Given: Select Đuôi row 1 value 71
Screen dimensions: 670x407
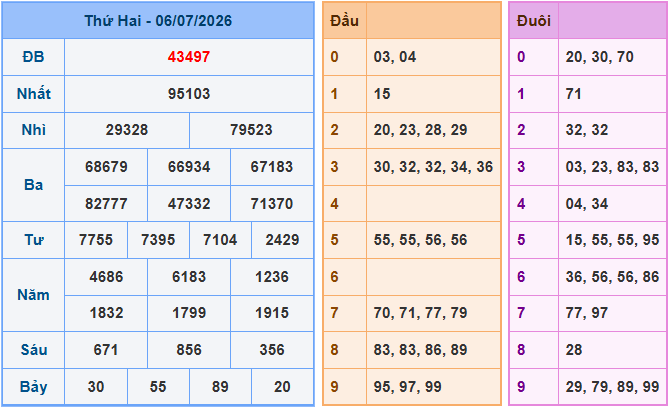Looking at the screenshot, I should click(x=573, y=94).
